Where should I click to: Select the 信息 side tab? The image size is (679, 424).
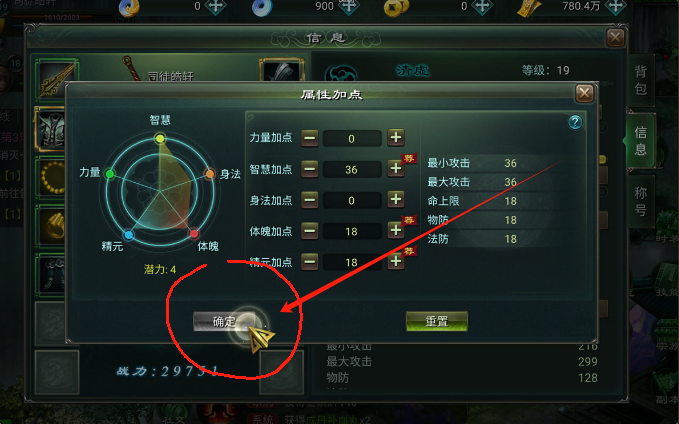tap(640, 140)
